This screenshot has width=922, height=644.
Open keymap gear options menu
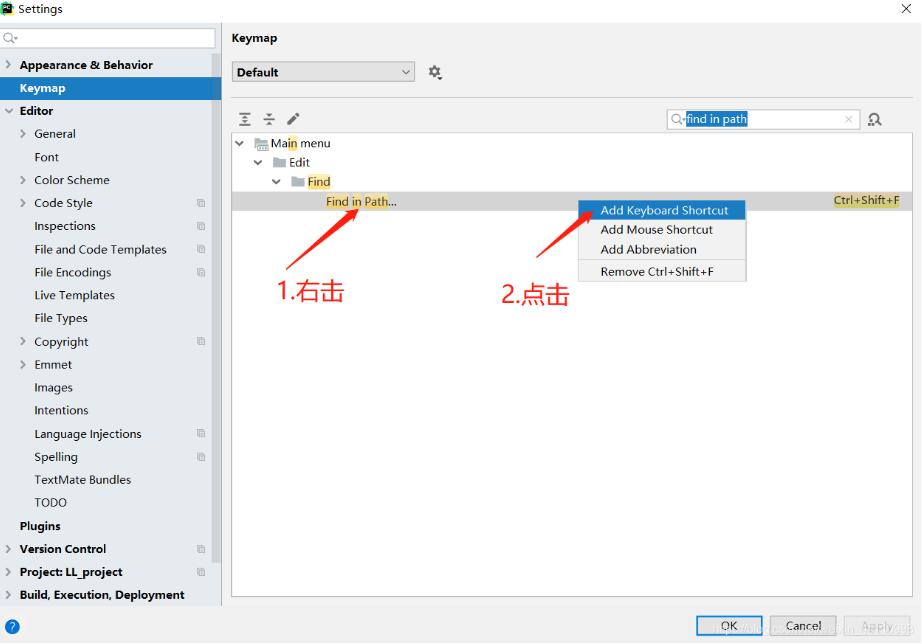435,72
